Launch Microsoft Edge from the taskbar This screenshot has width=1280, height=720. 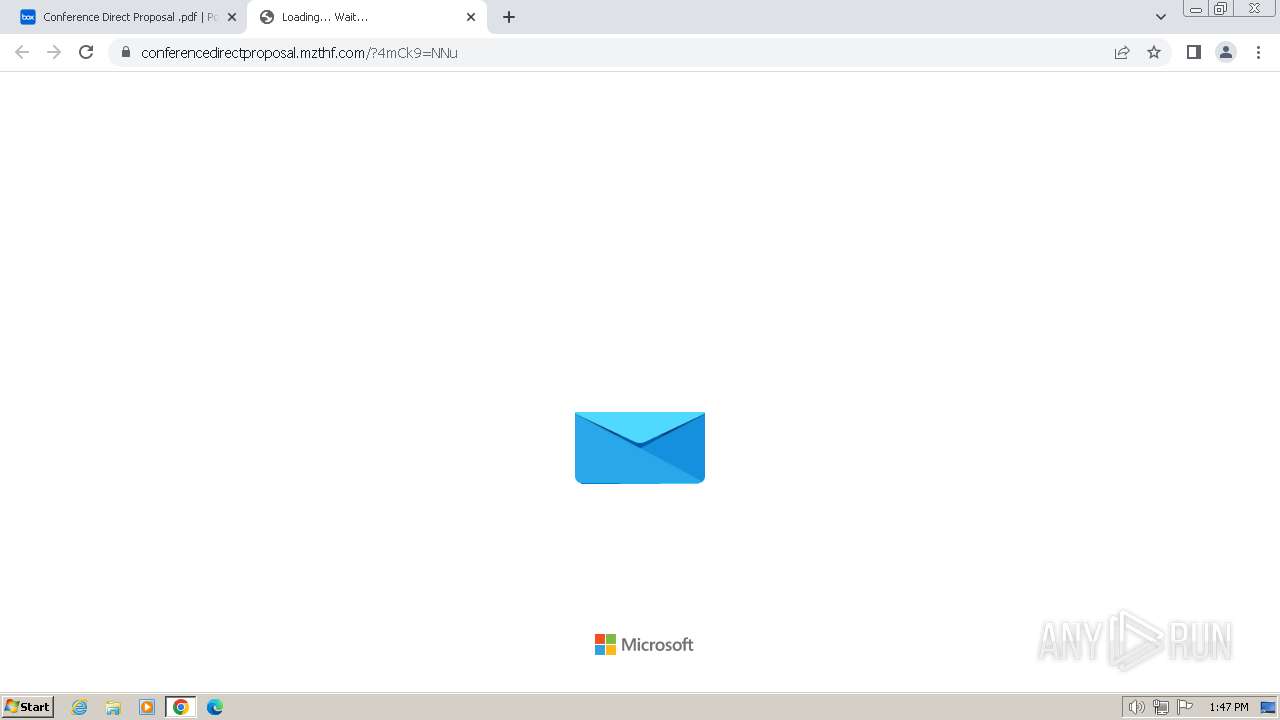click(x=215, y=707)
